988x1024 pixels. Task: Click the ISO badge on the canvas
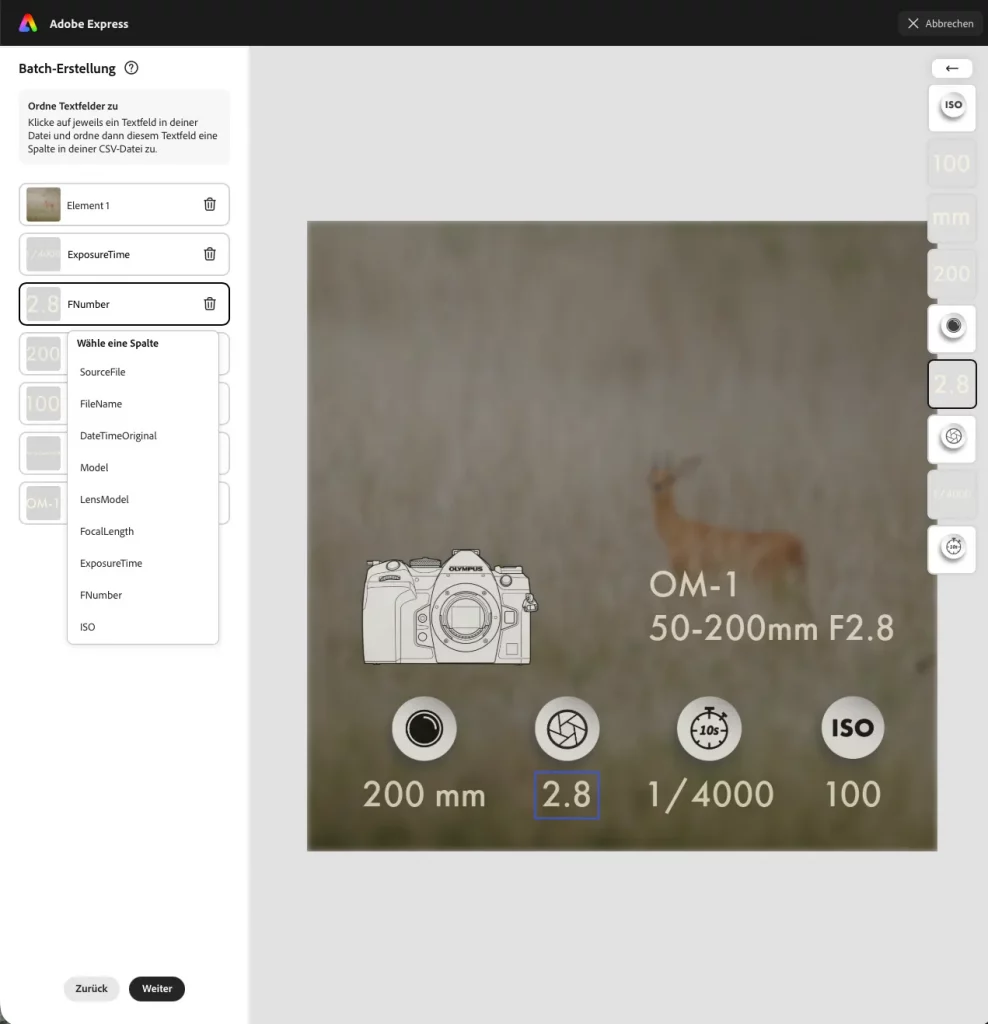(852, 728)
